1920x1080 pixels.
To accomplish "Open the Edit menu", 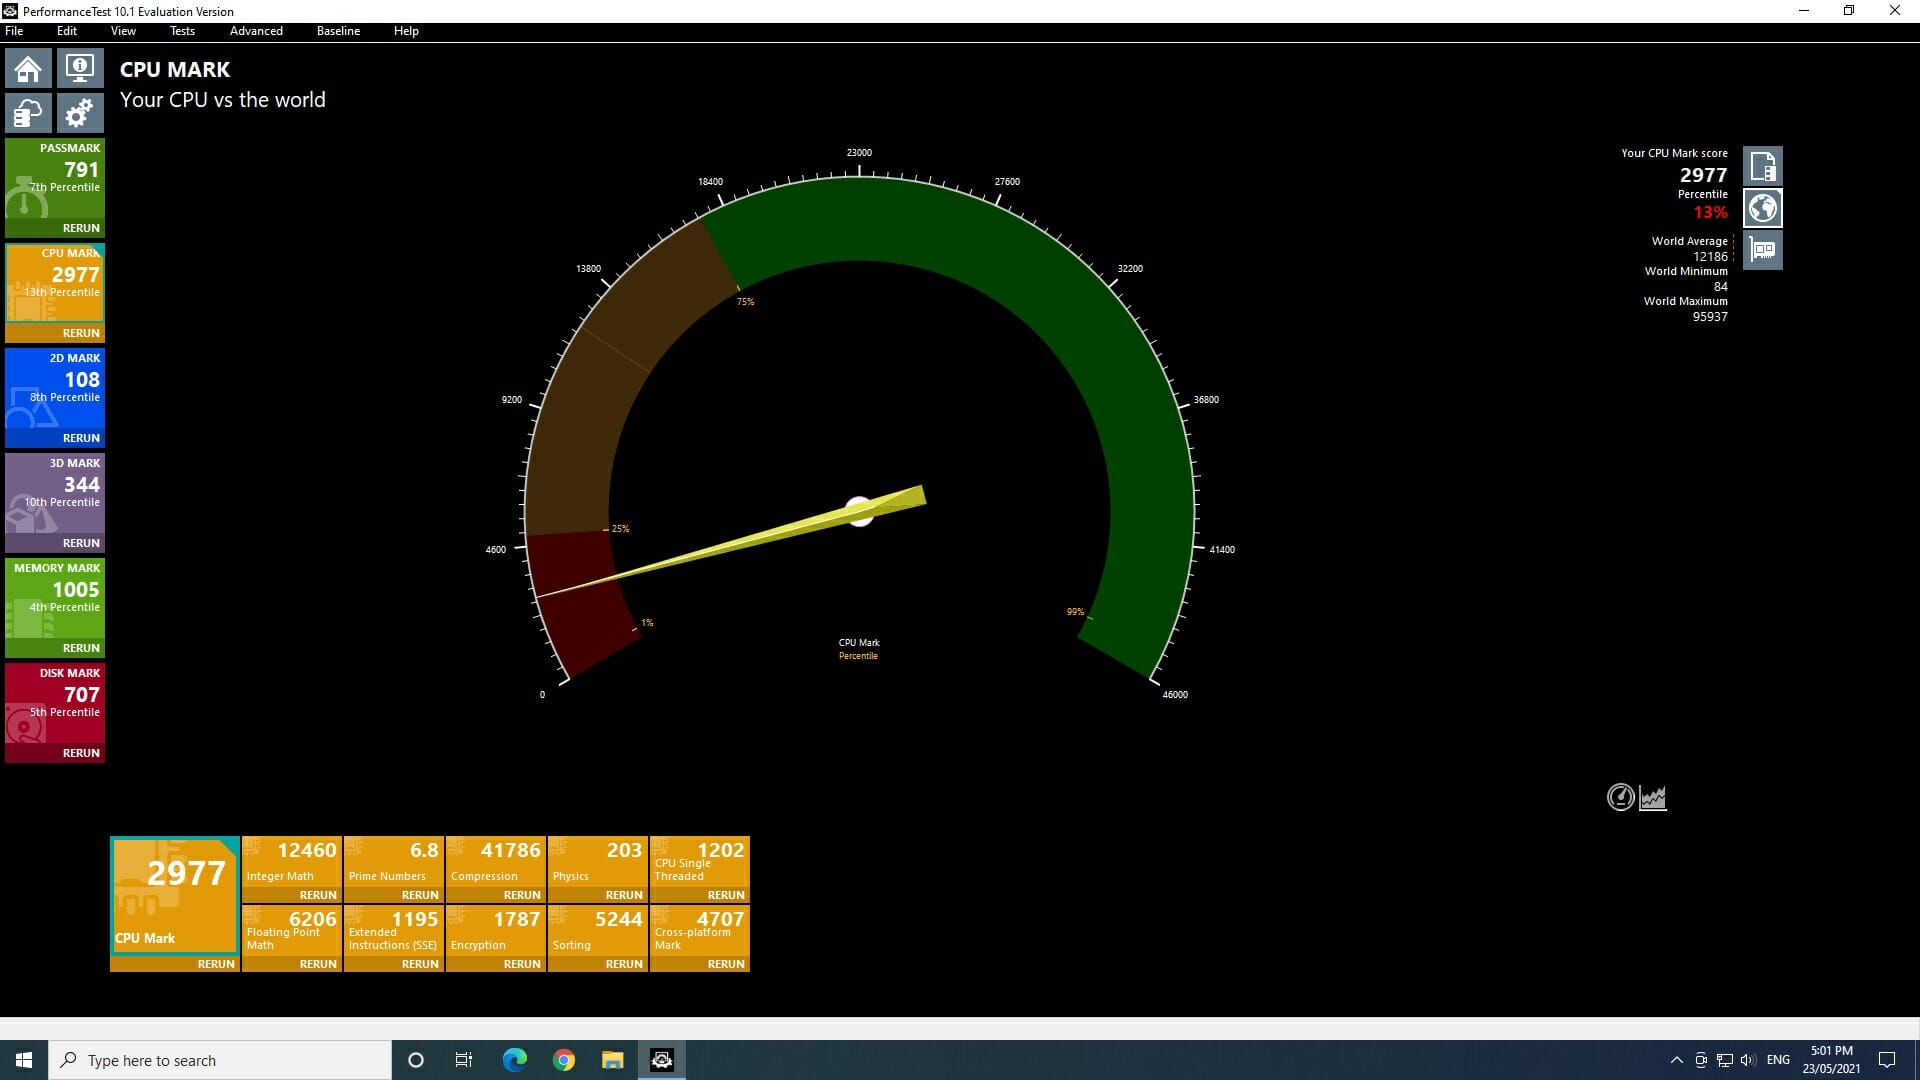I will pyautogui.click(x=67, y=31).
